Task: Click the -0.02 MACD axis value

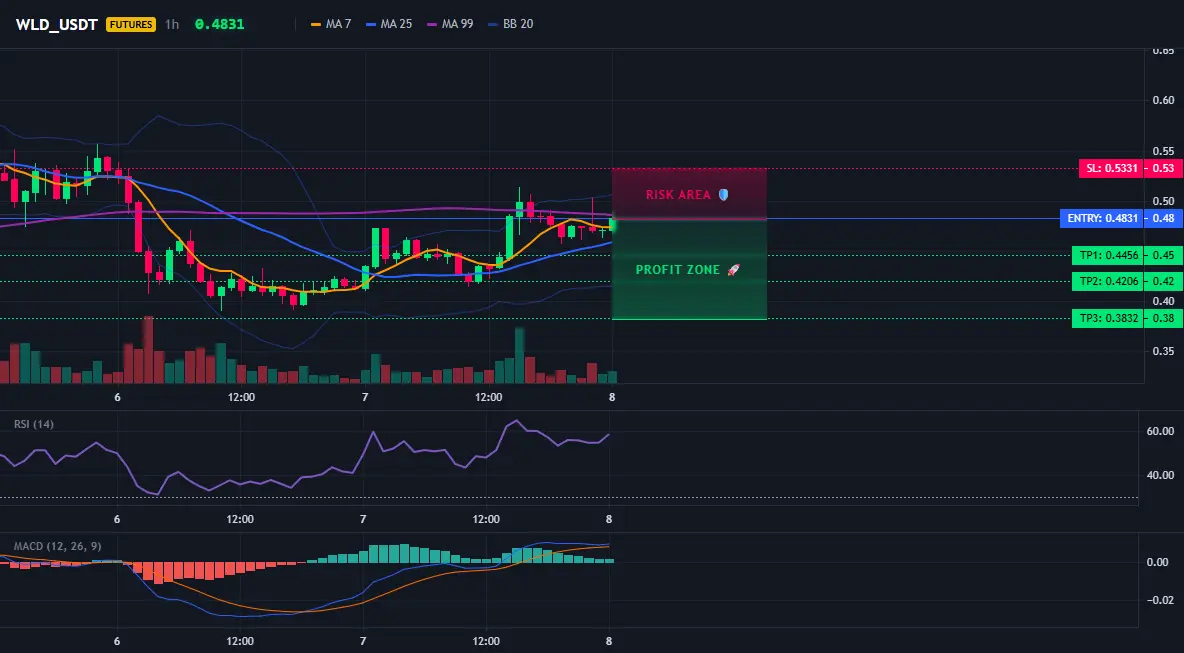Action: [x=1160, y=600]
